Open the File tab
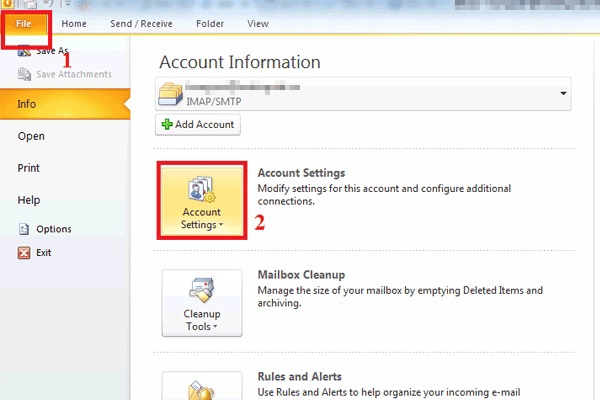This screenshot has height=400, width=600. (x=24, y=25)
